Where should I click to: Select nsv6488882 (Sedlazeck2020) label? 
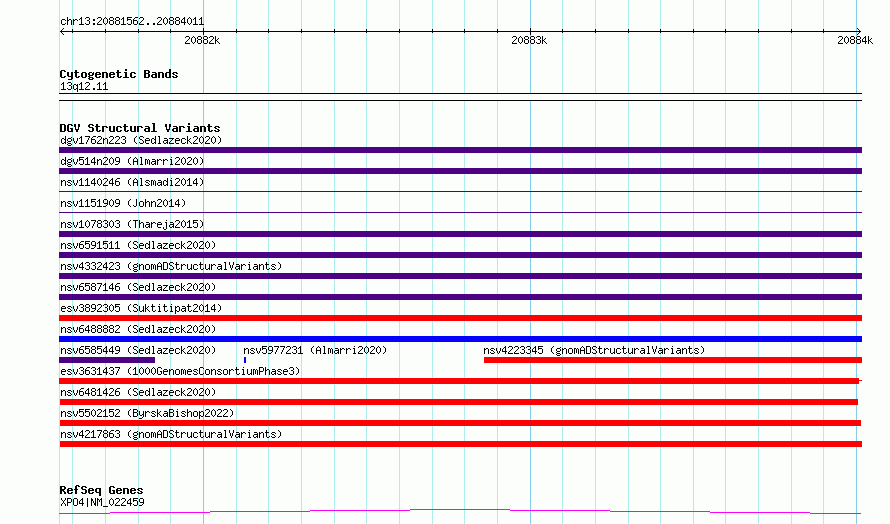pos(138,329)
